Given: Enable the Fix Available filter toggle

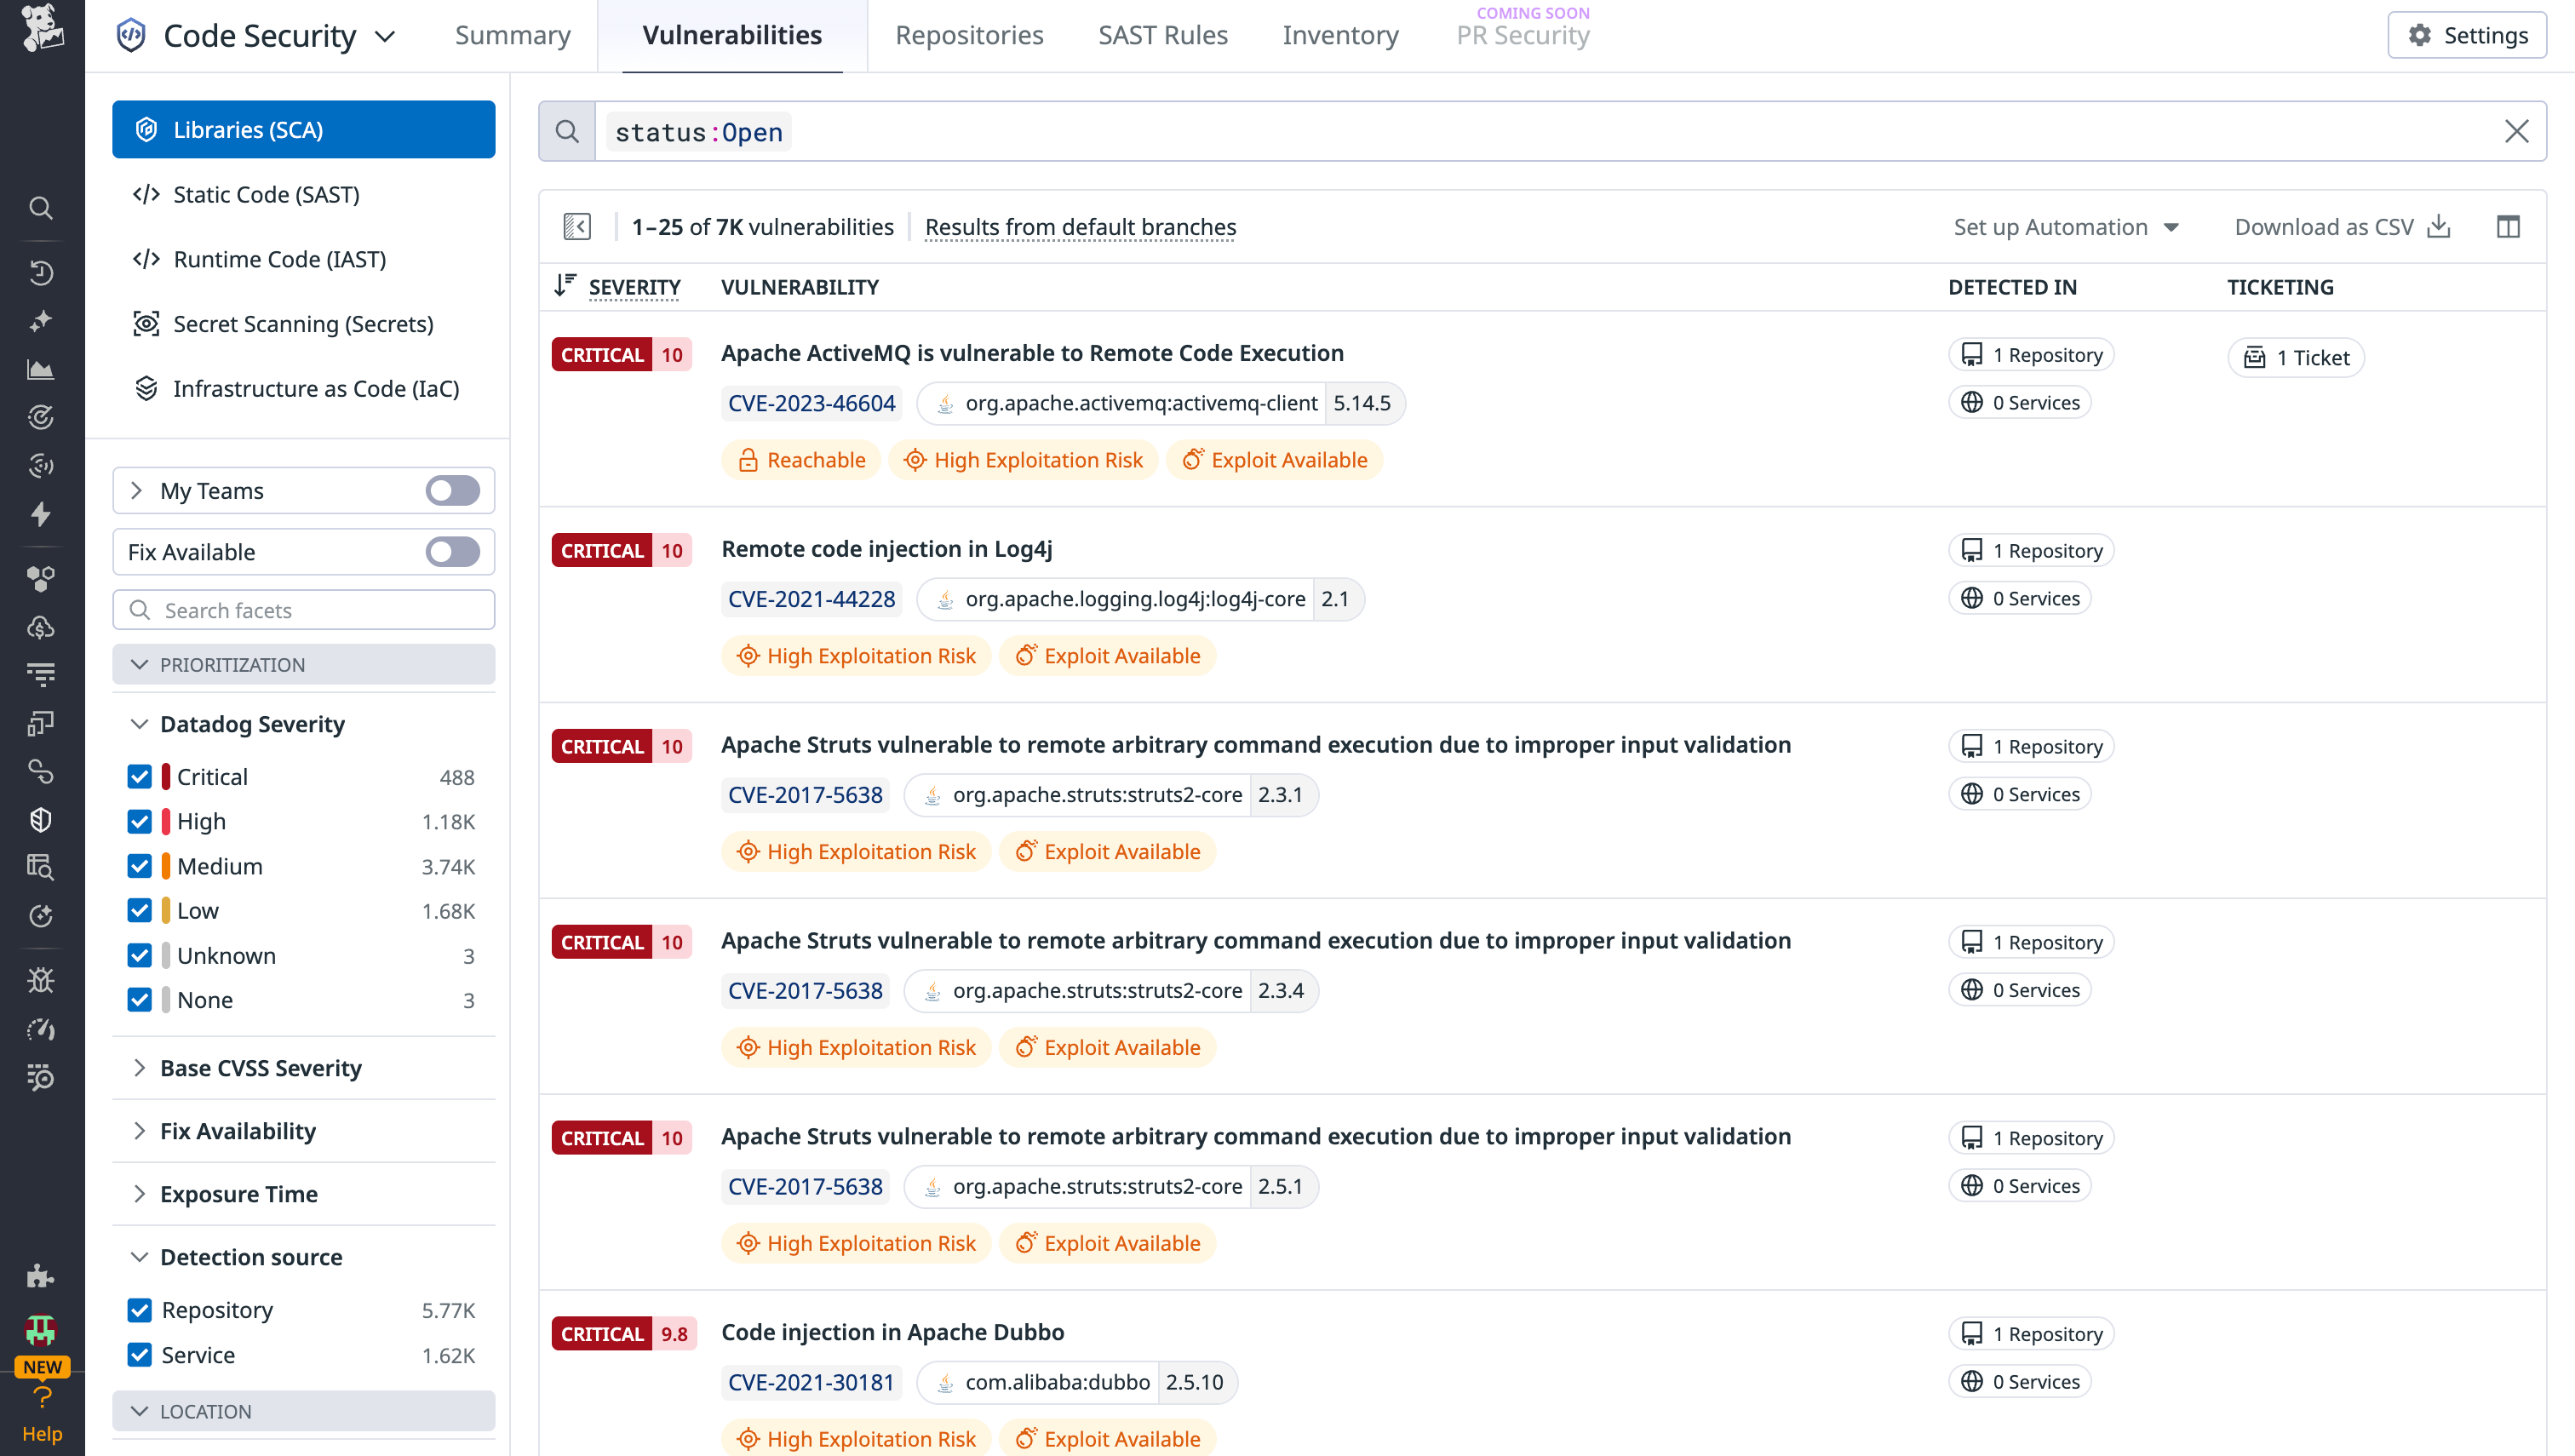Looking at the screenshot, I should click(451, 551).
